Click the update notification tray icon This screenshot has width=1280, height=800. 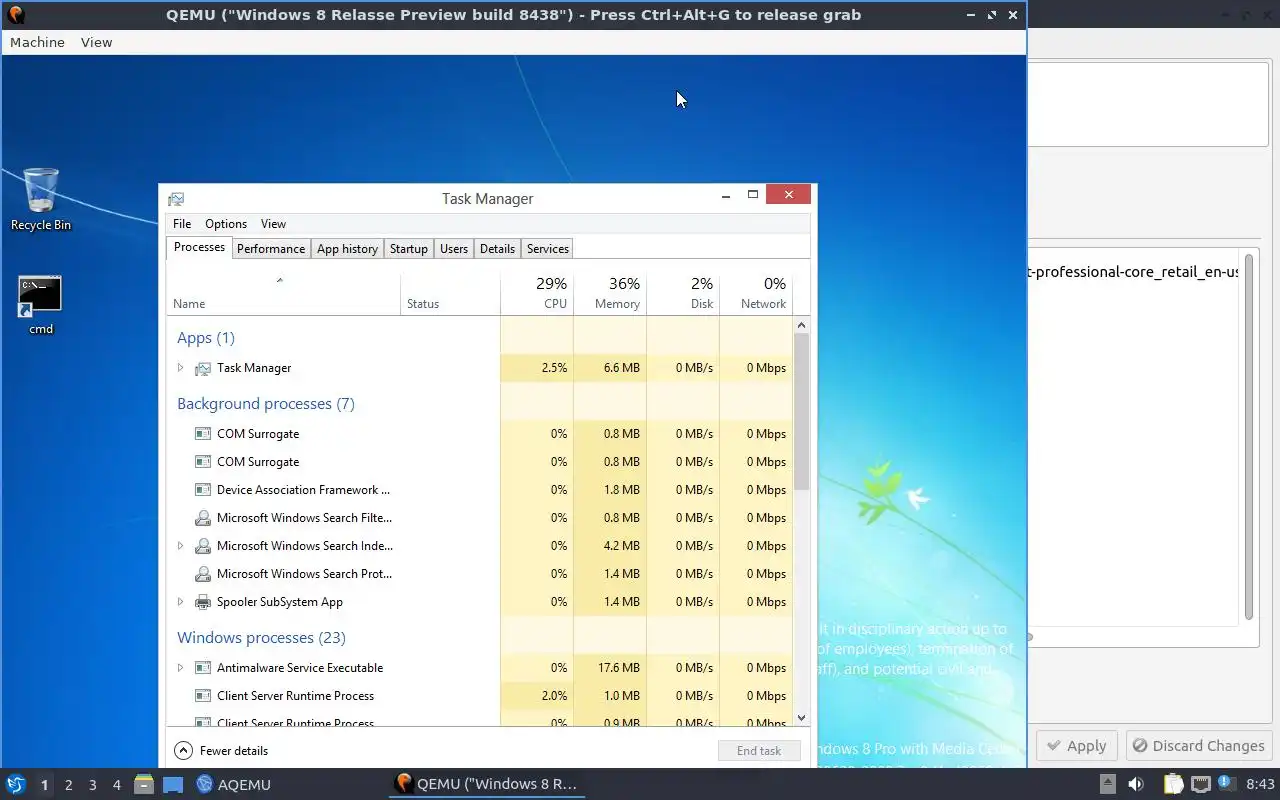[x=1229, y=784]
